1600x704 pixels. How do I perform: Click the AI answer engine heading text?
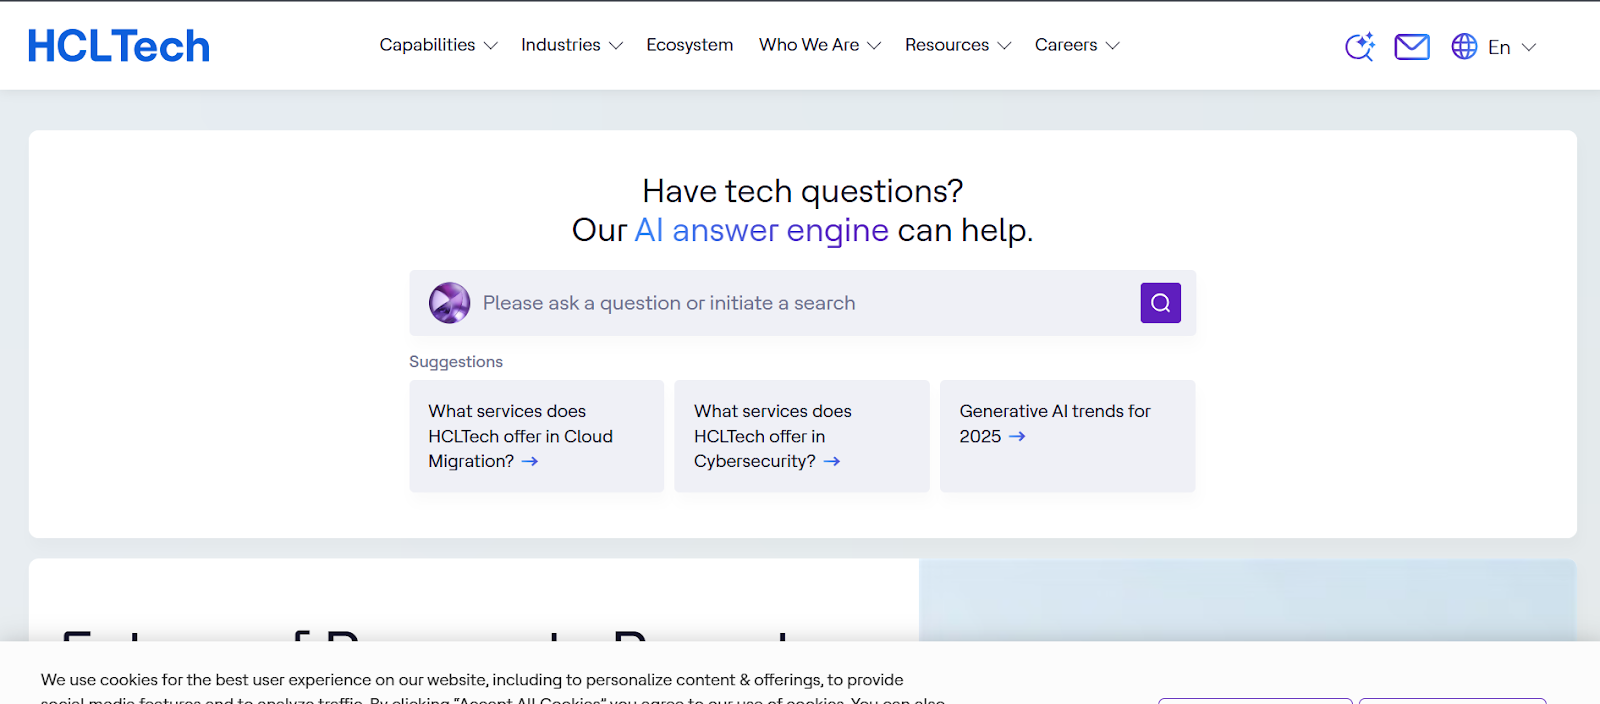tap(761, 230)
